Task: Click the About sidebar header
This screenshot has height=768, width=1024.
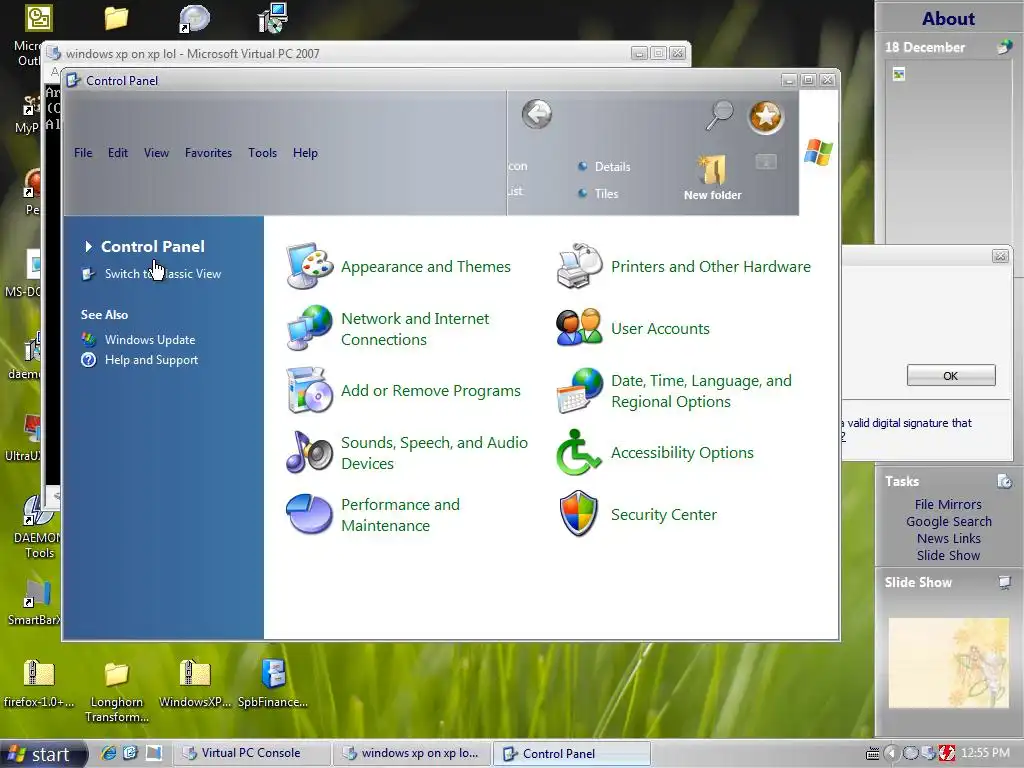Action: [948, 18]
